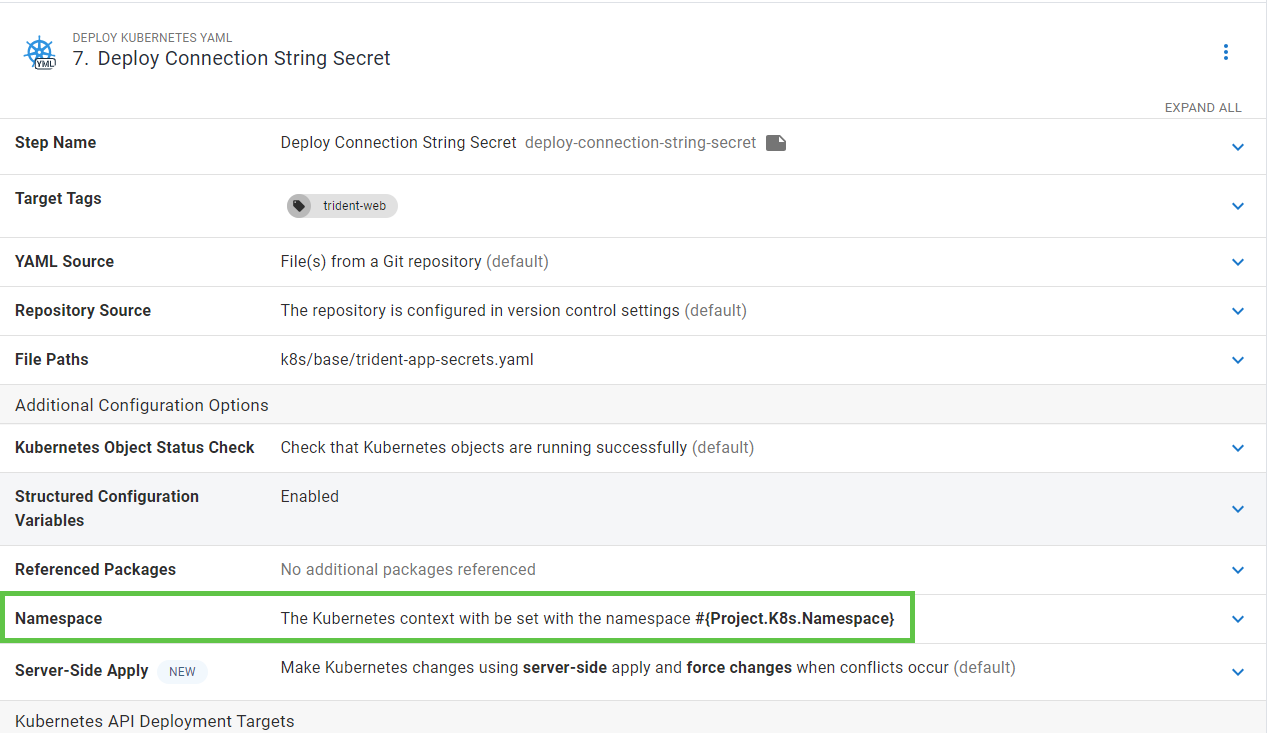Expand the Target Tags section
This screenshot has height=733, width=1273.
coord(1238,206)
